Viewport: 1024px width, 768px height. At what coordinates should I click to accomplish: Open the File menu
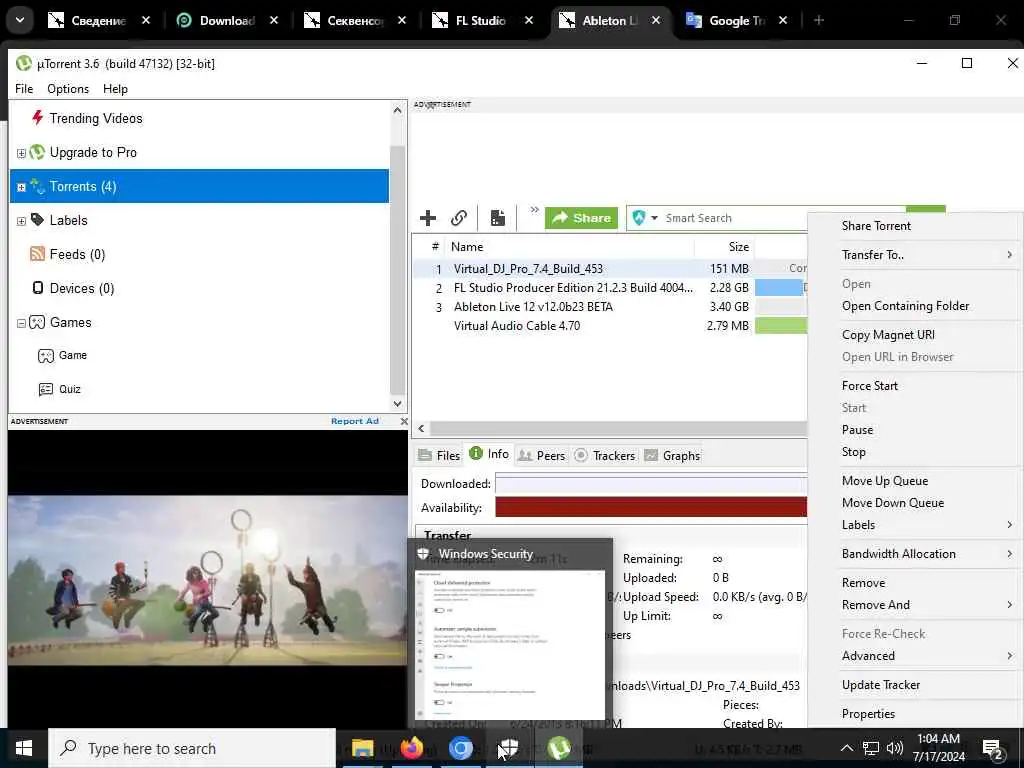coord(24,89)
